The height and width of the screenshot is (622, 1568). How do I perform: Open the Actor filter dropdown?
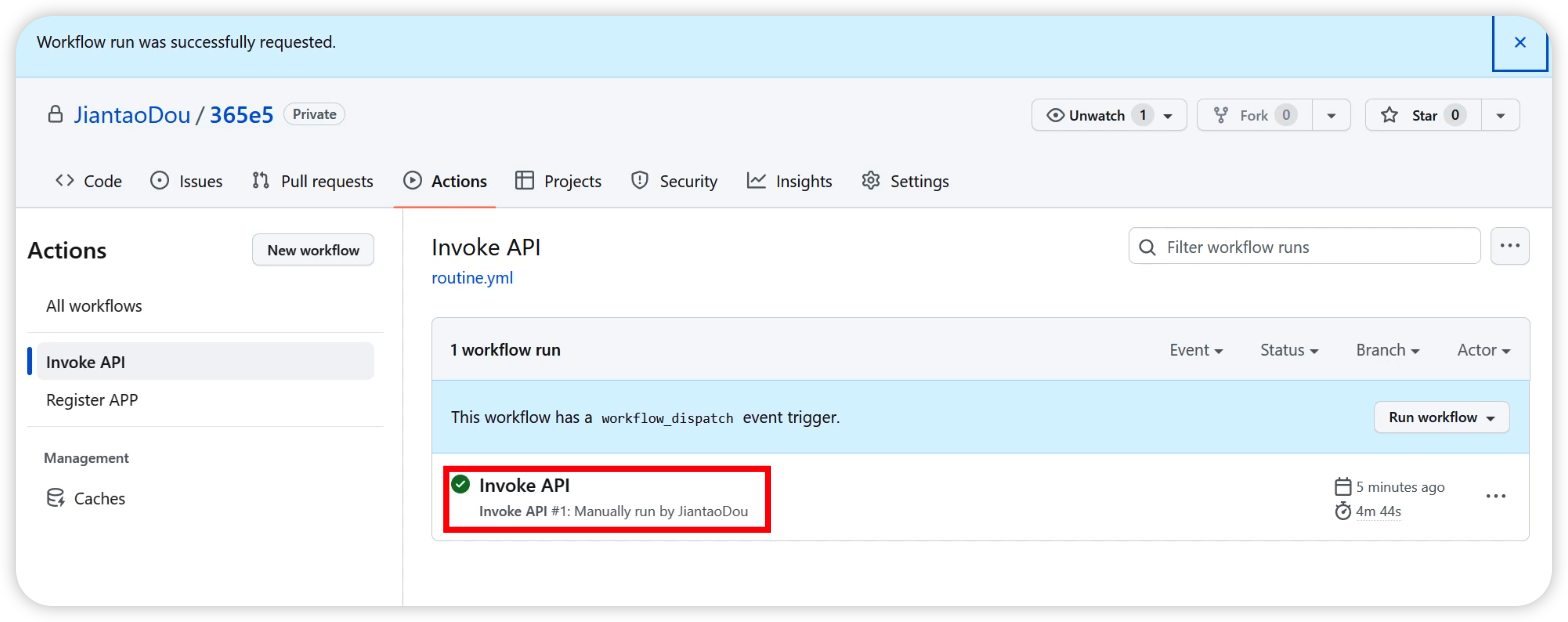[x=1484, y=350]
